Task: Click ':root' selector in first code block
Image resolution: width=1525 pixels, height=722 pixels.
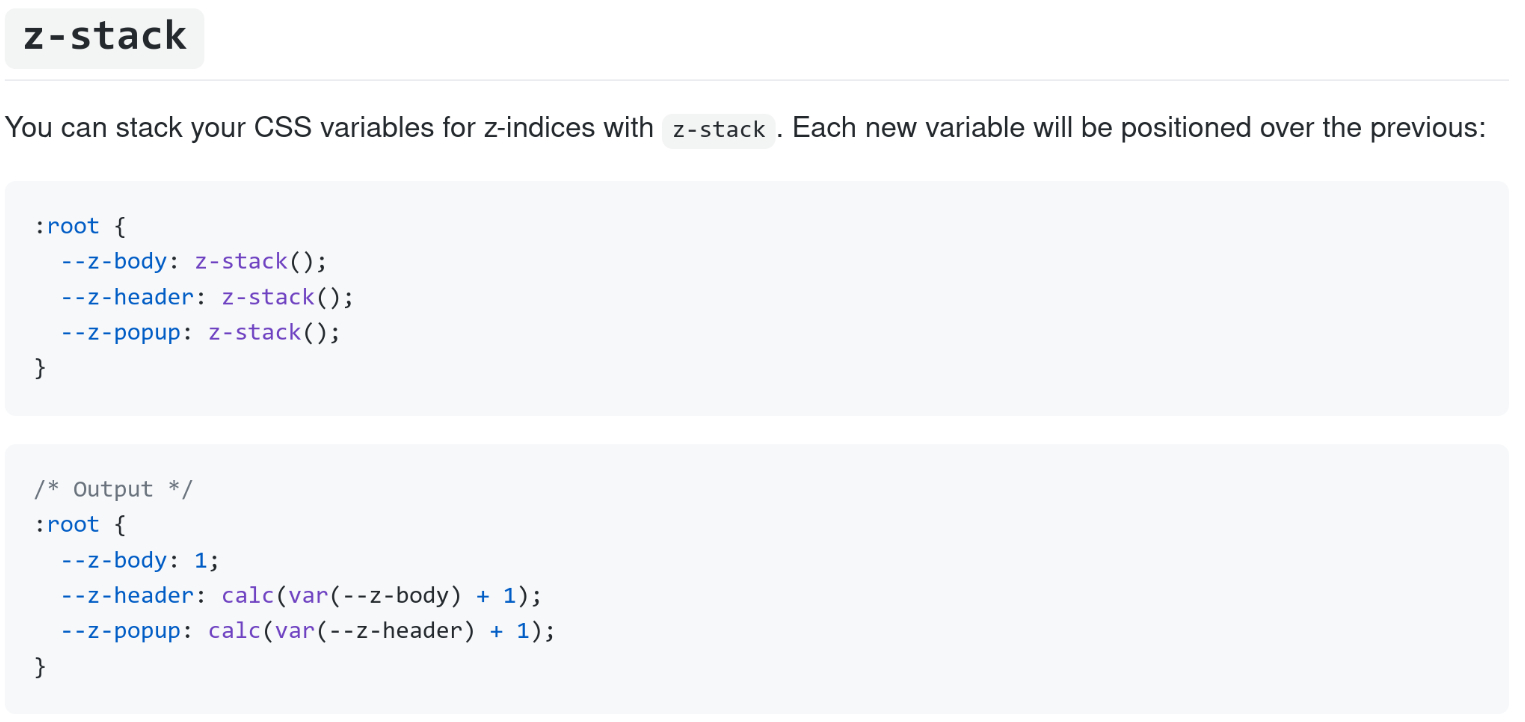Action: pos(67,226)
